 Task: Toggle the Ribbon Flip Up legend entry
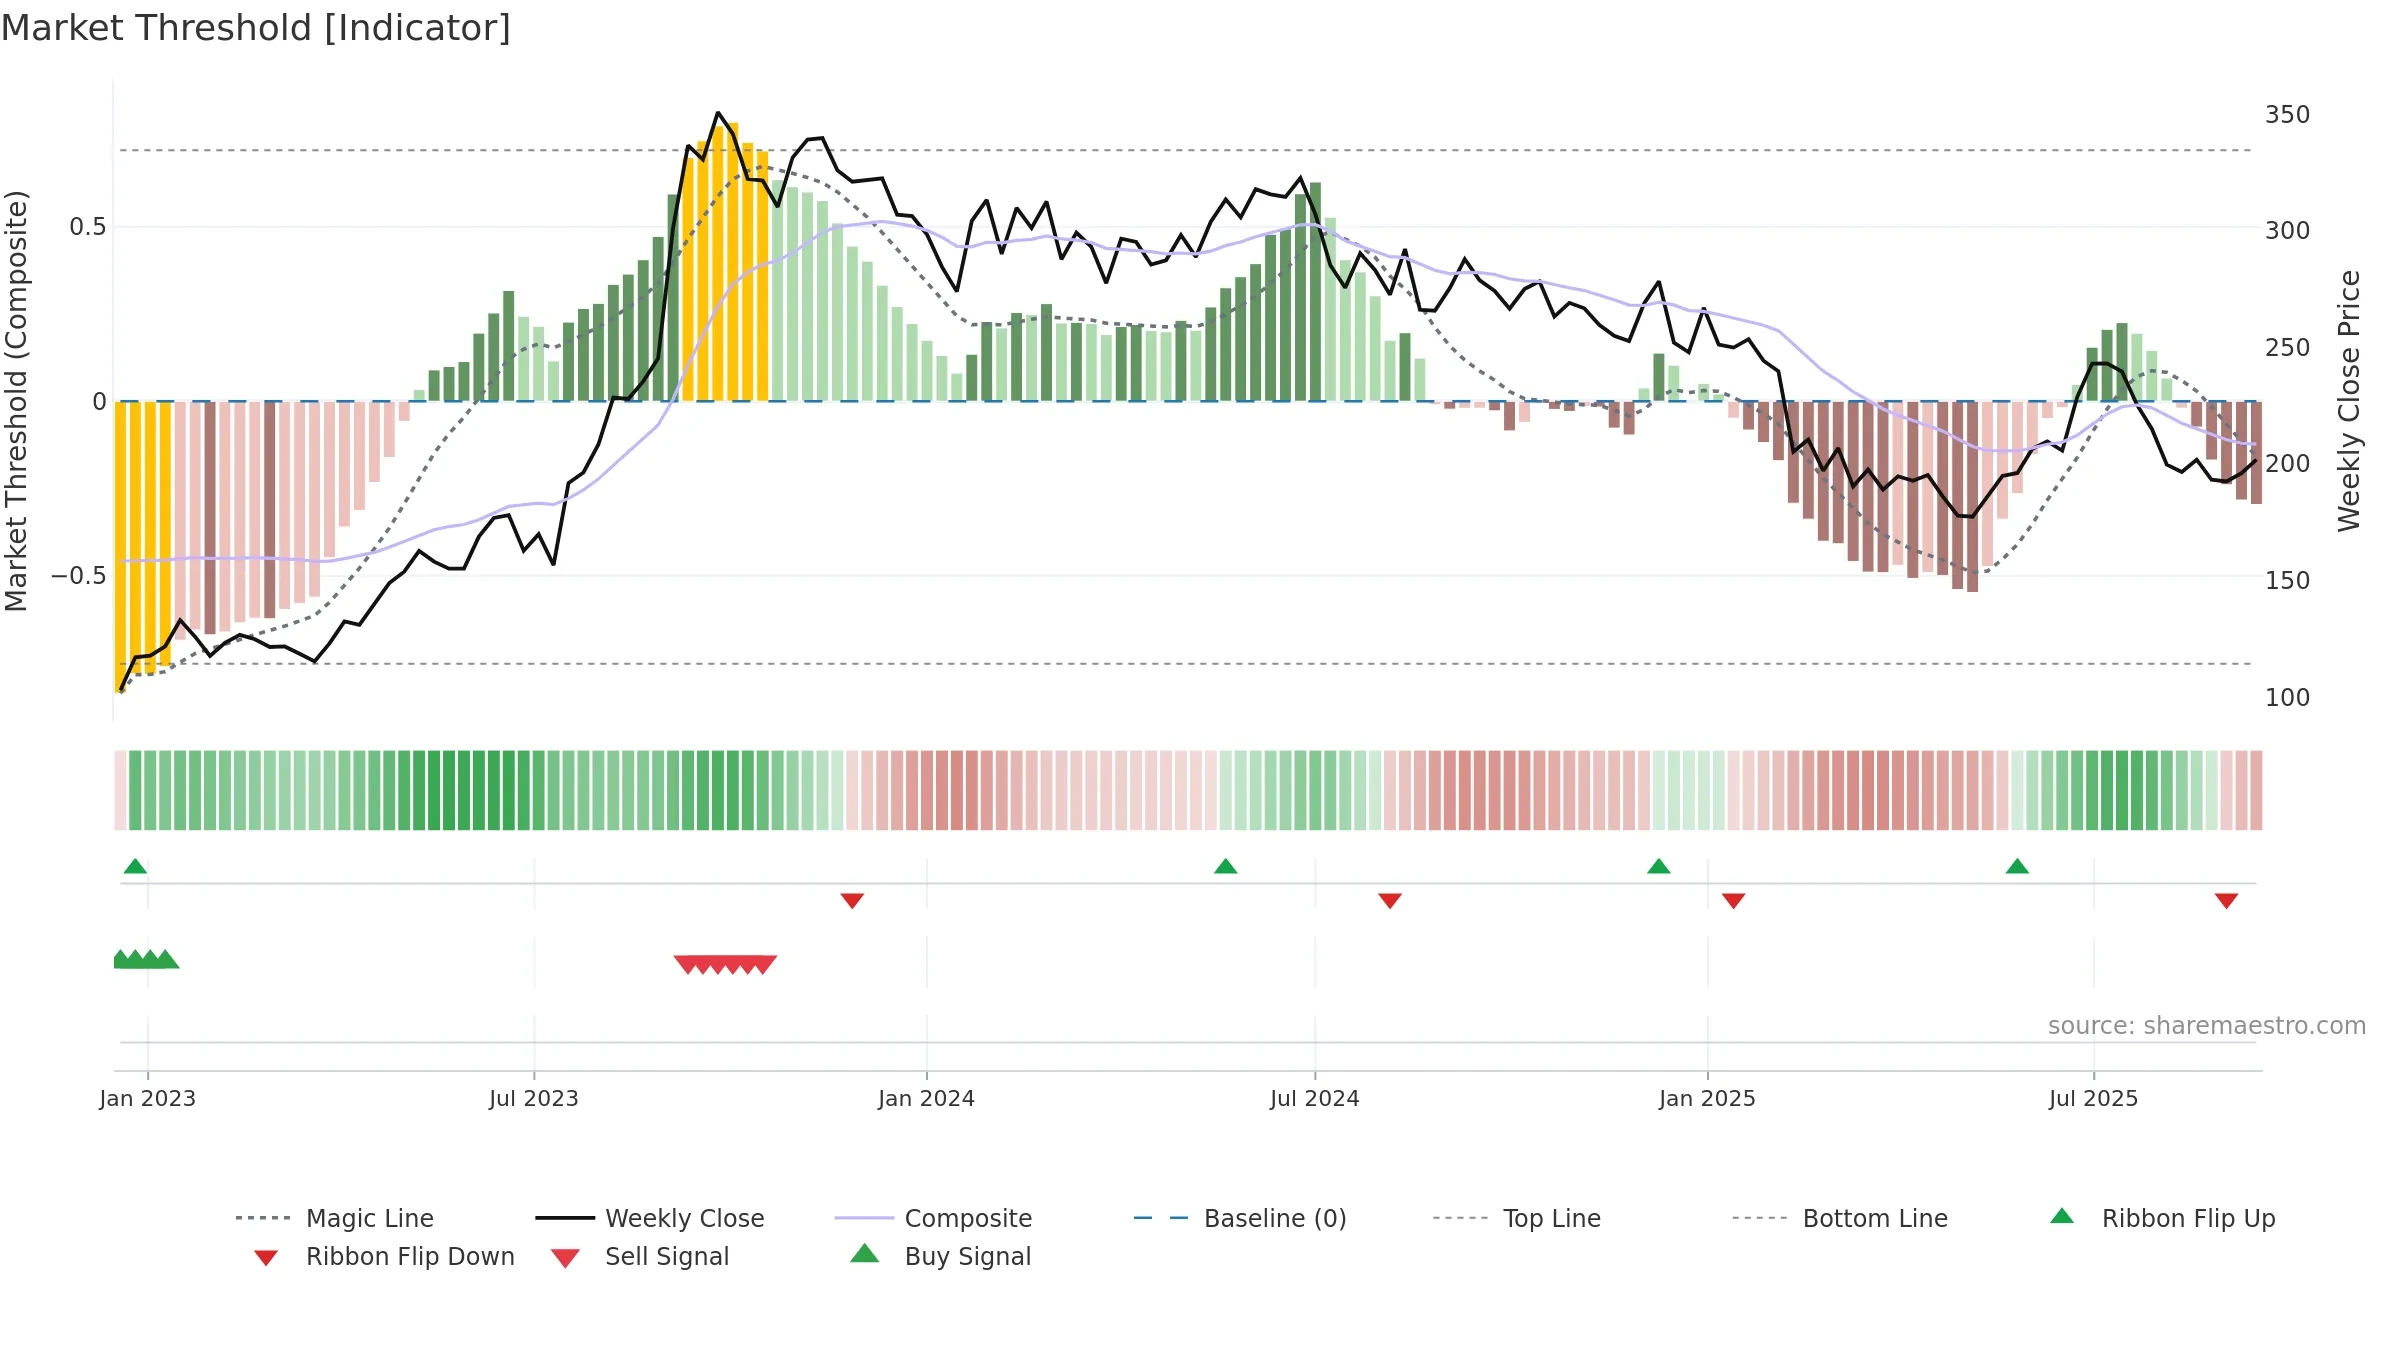2162,1218
